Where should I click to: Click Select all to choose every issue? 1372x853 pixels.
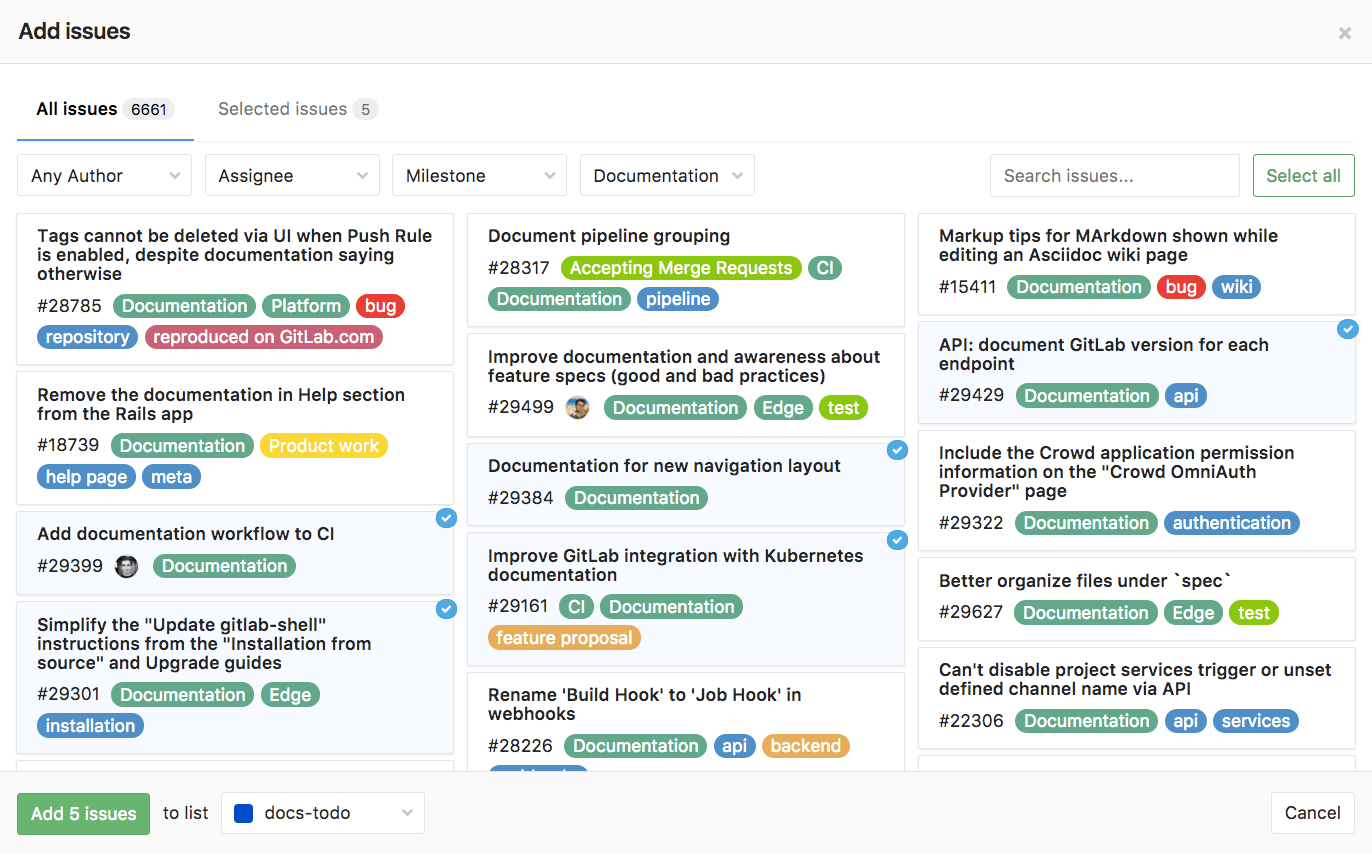coord(1303,175)
